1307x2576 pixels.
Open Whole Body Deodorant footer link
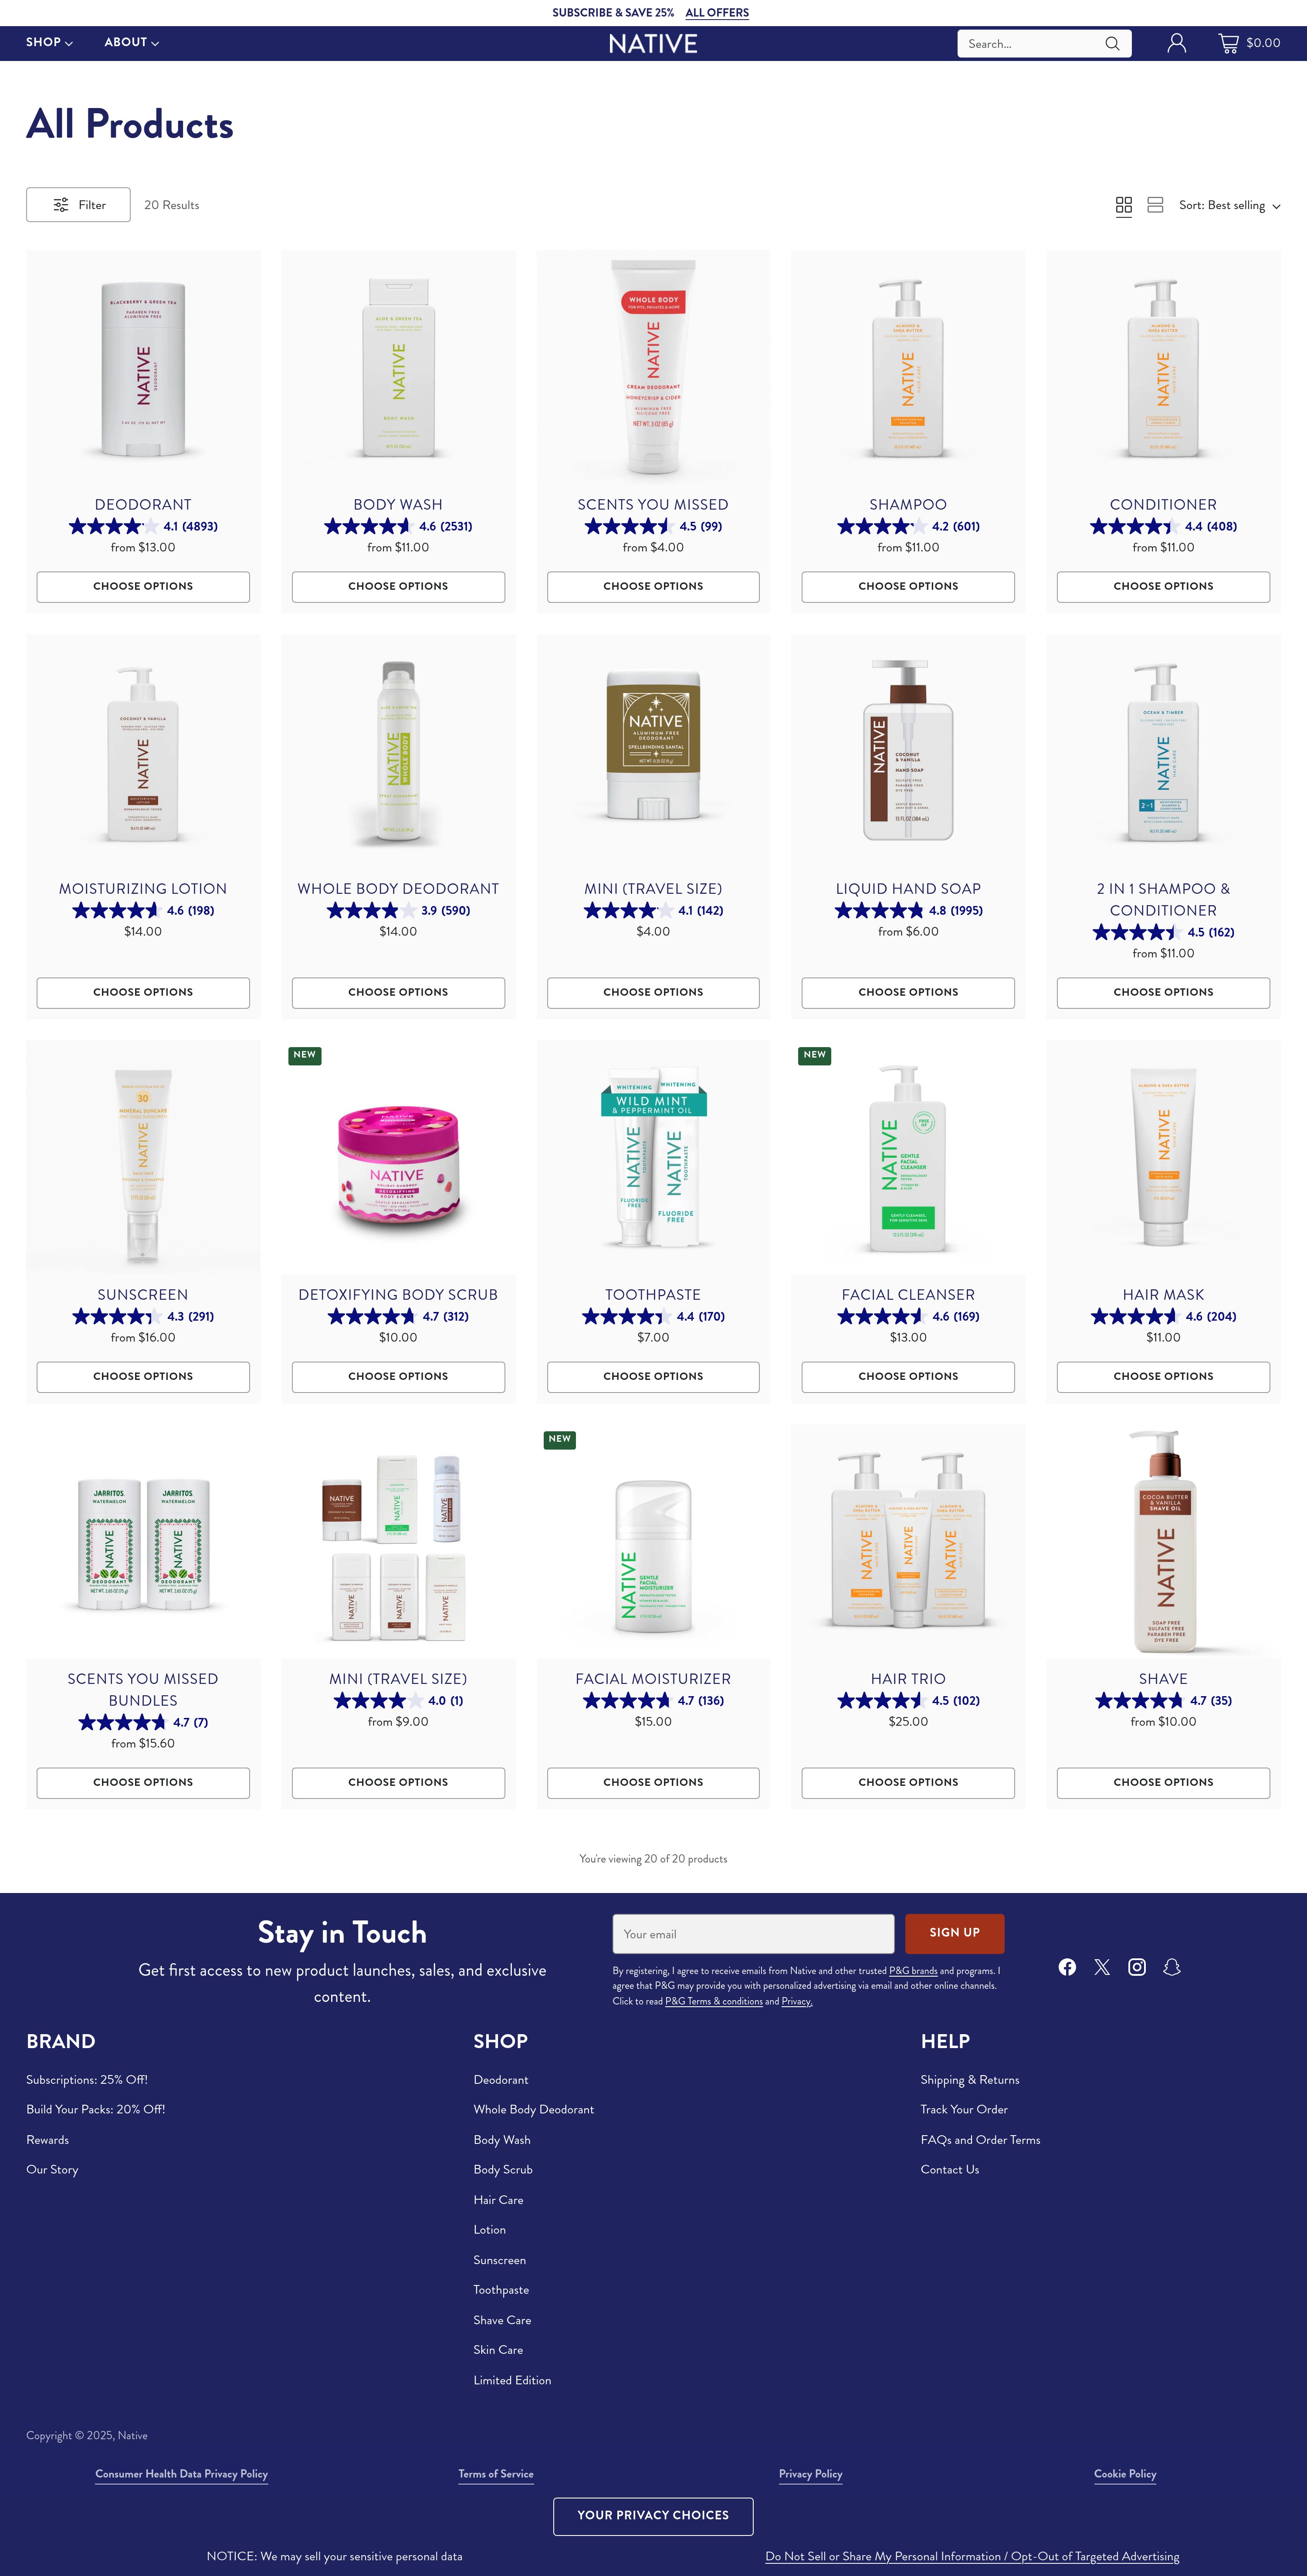(x=533, y=2109)
